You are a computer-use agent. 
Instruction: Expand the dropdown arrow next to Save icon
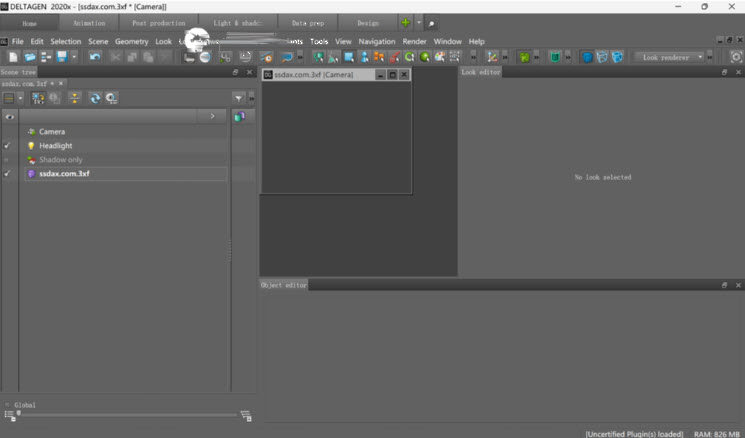[73, 57]
